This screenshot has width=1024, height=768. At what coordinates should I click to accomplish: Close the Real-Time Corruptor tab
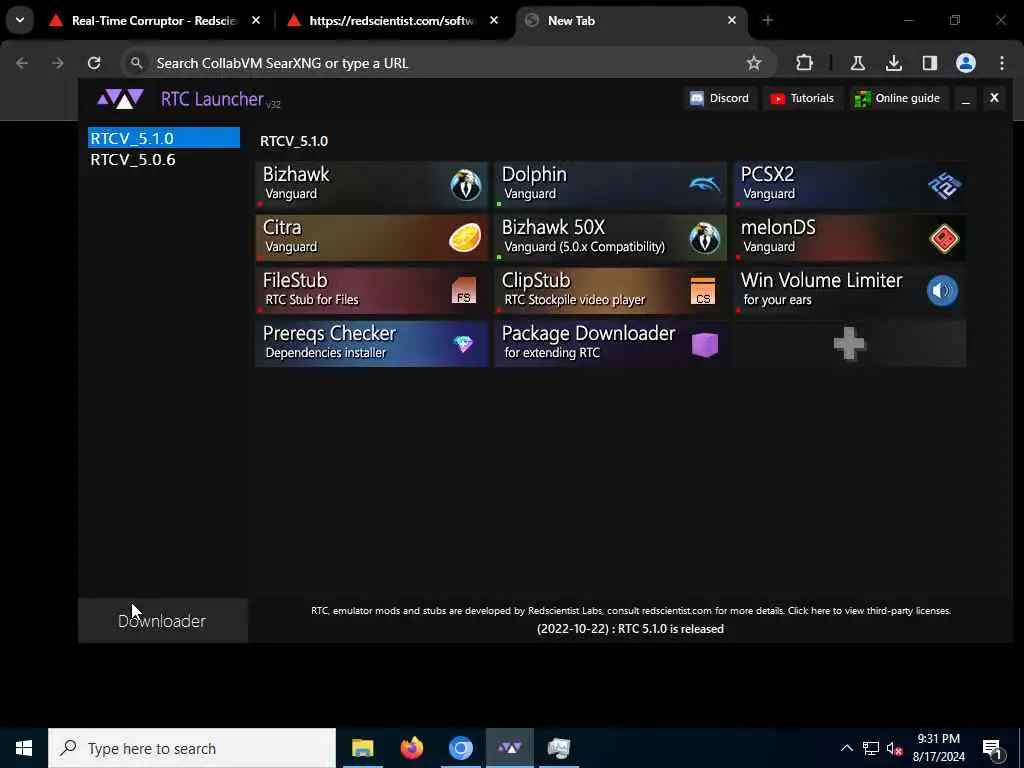pos(256,21)
